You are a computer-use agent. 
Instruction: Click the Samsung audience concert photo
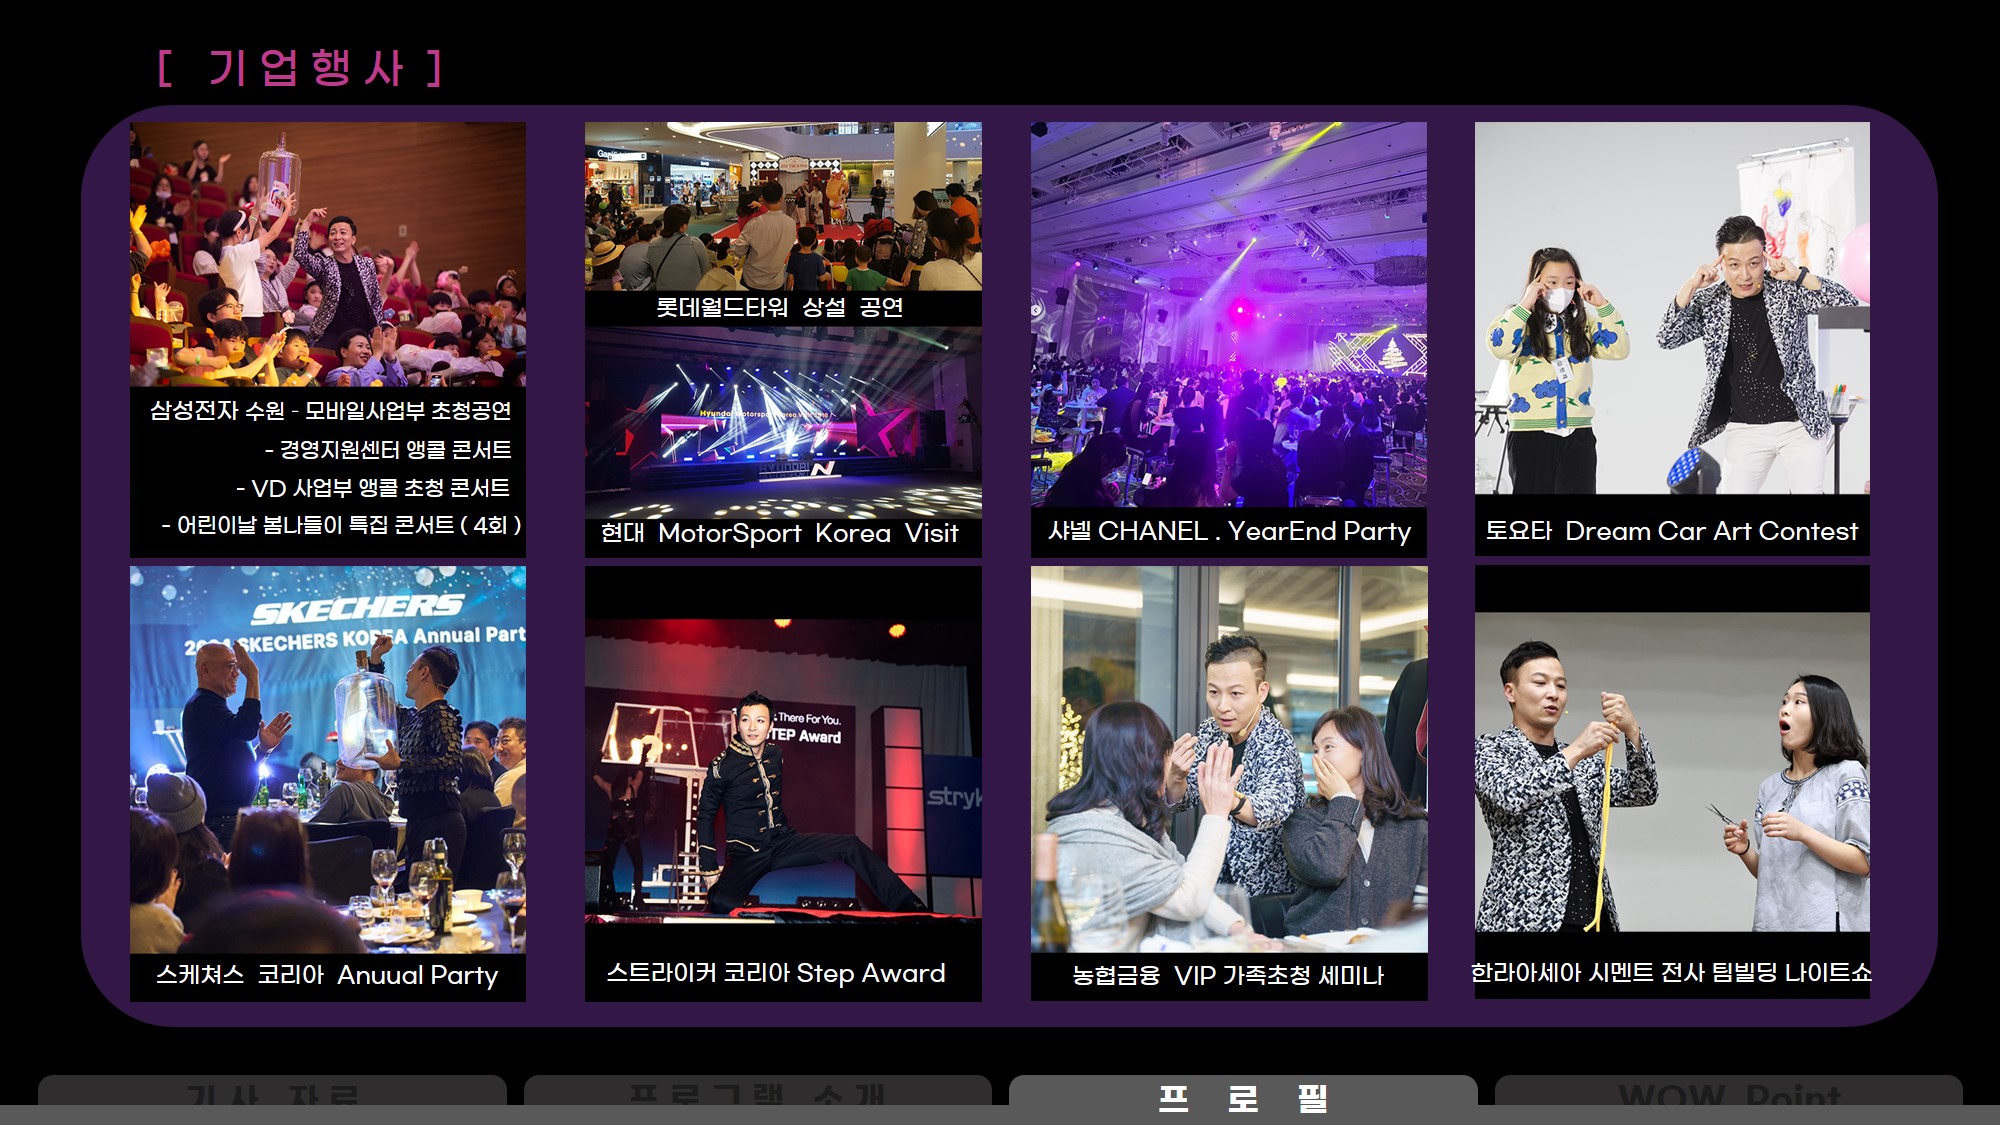coord(328,254)
